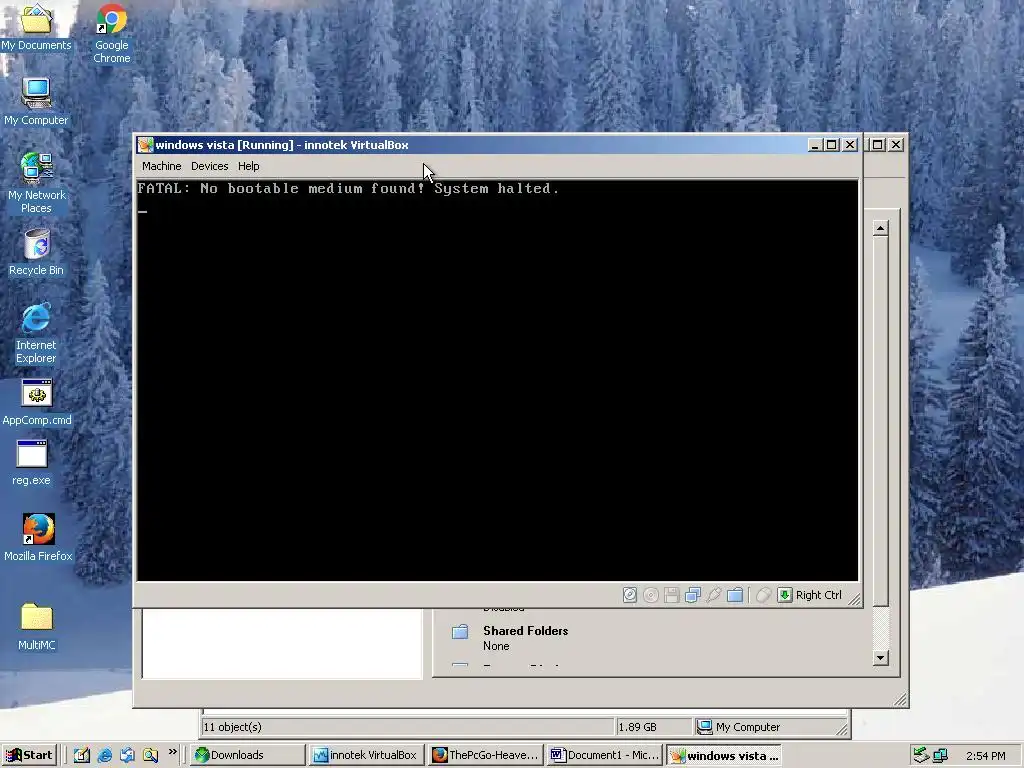Select the Recycle Bin icon
Image resolution: width=1024 pixels, height=768 pixels.
click(36, 252)
